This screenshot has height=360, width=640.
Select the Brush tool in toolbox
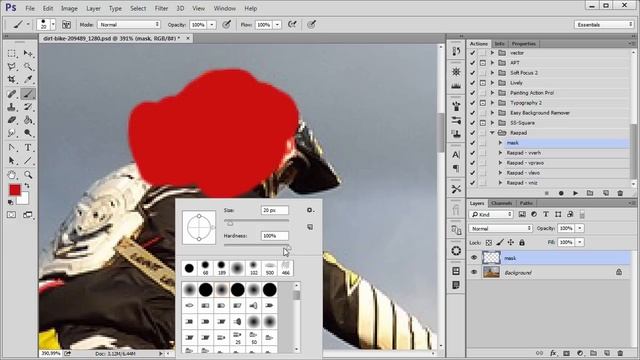coord(28,94)
